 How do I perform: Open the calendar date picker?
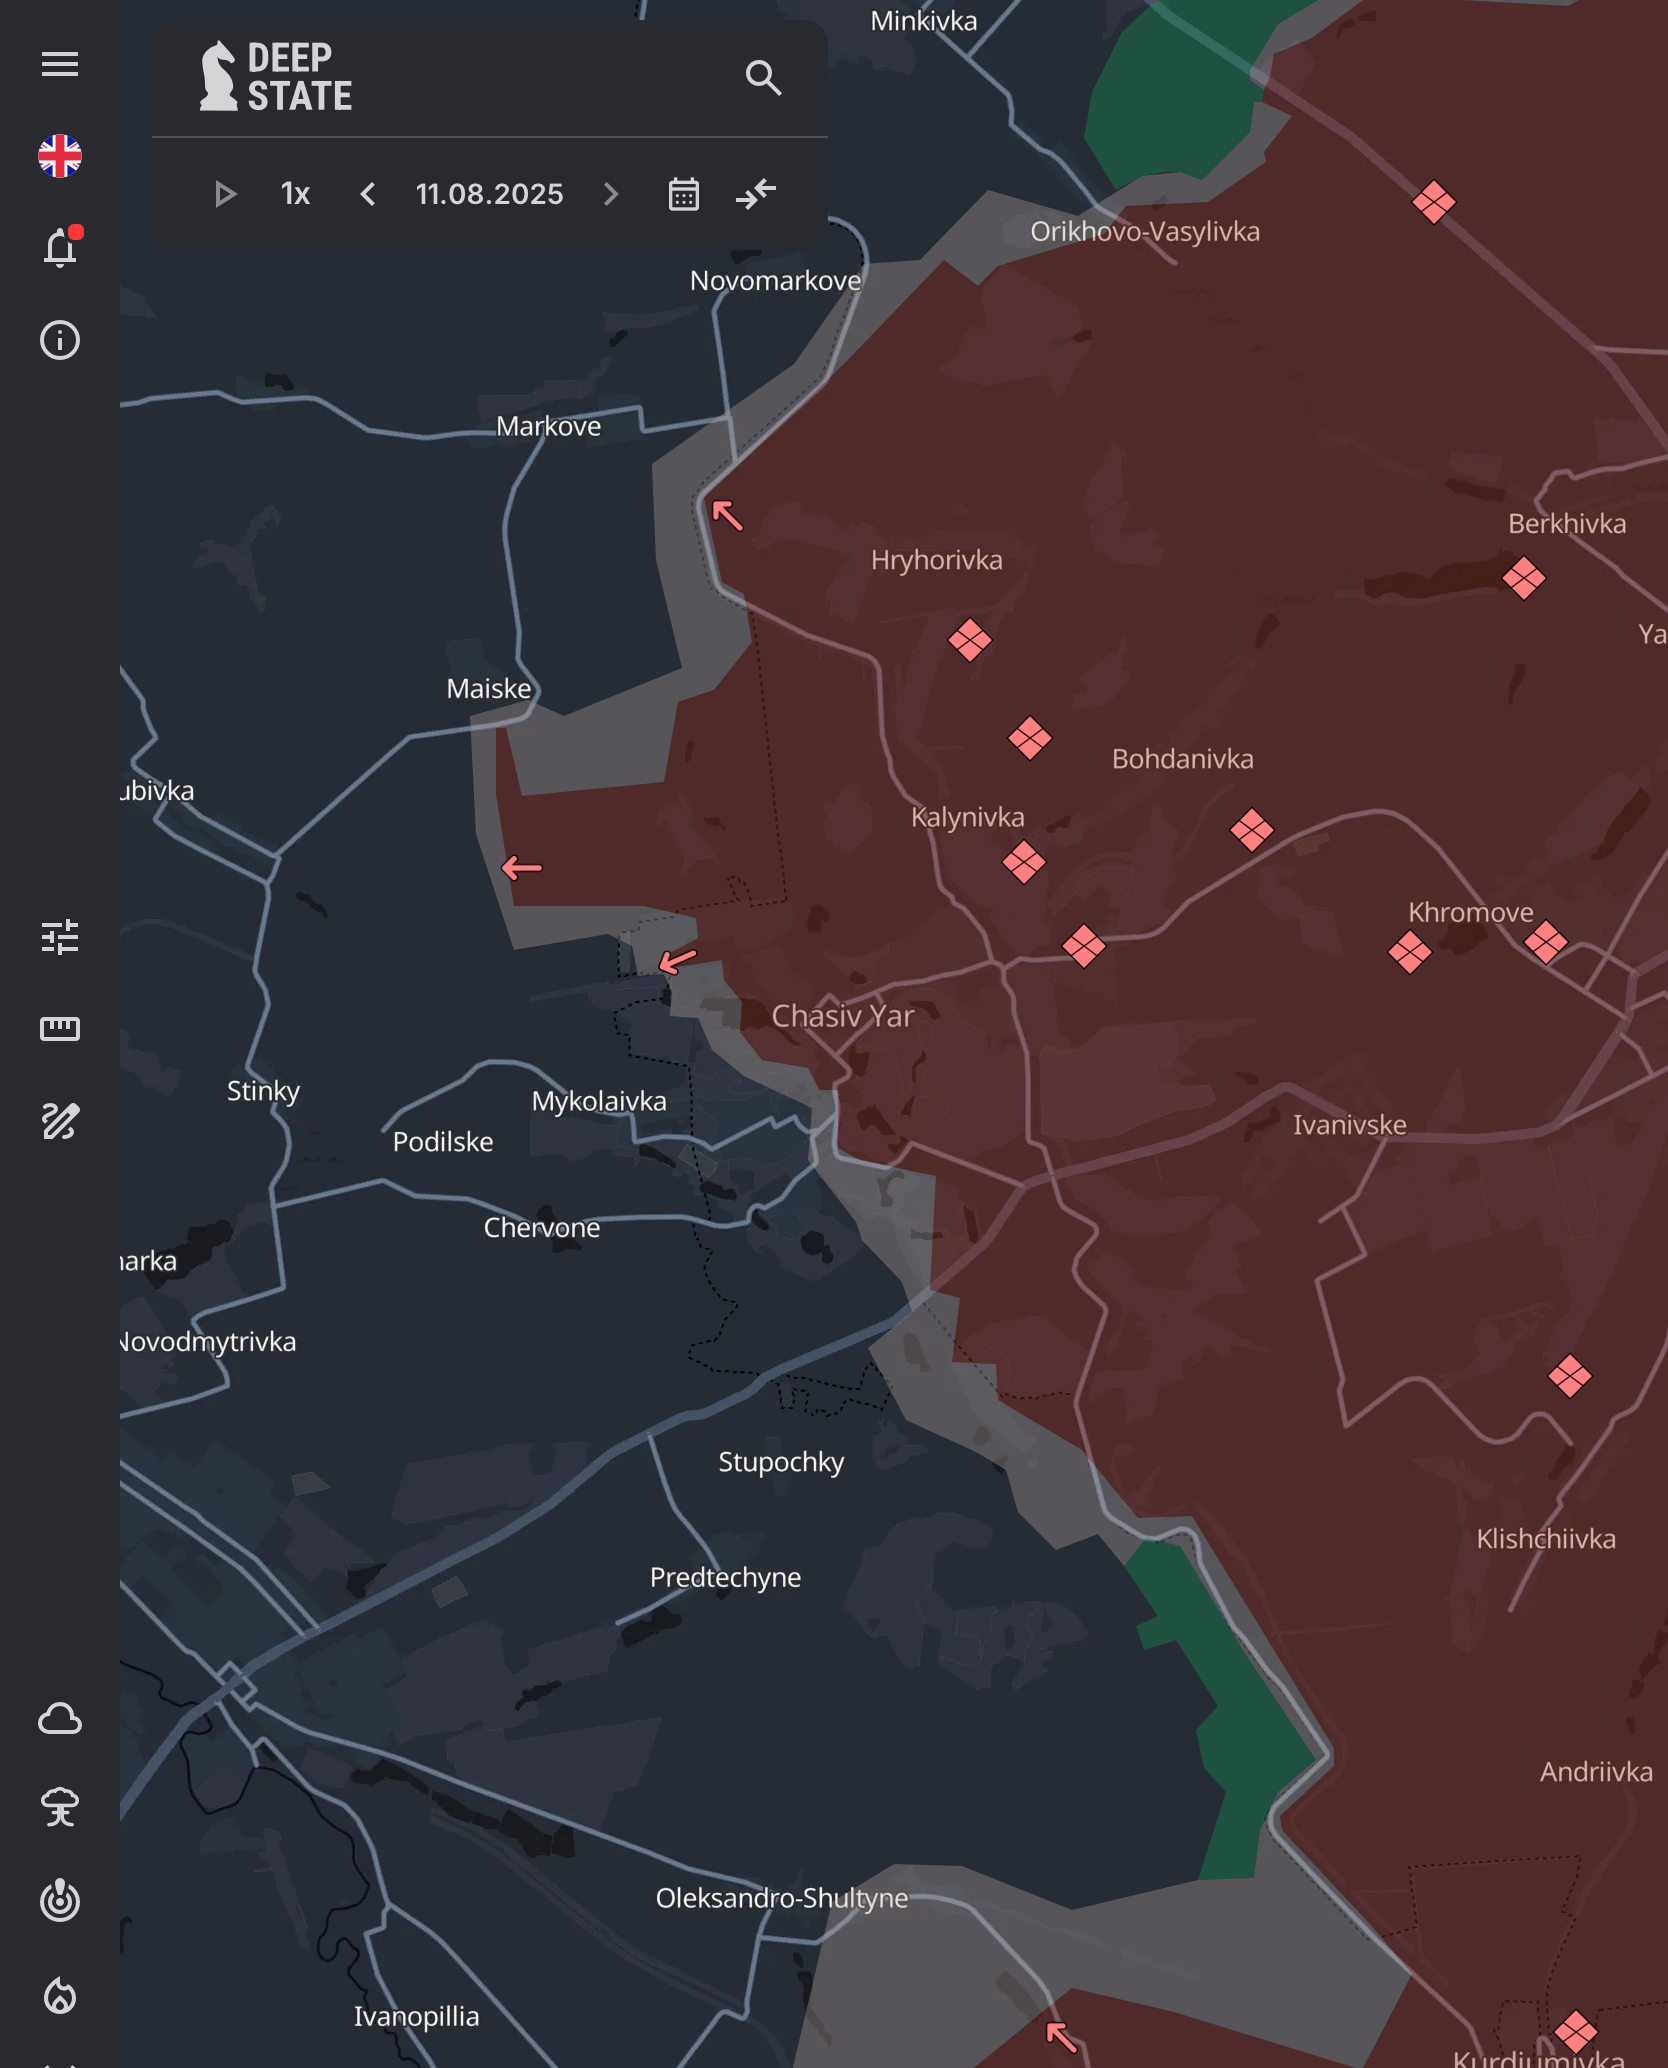(x=684, y=194)
